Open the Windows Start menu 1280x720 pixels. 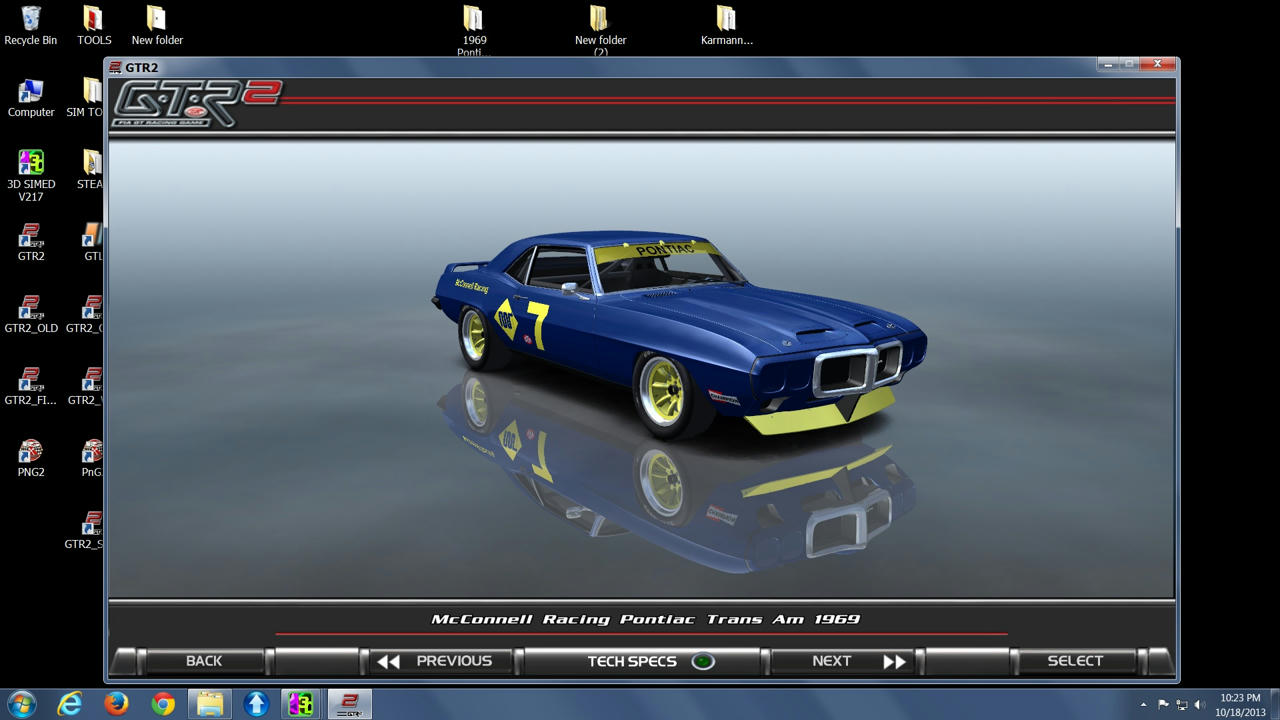point(21,704)
